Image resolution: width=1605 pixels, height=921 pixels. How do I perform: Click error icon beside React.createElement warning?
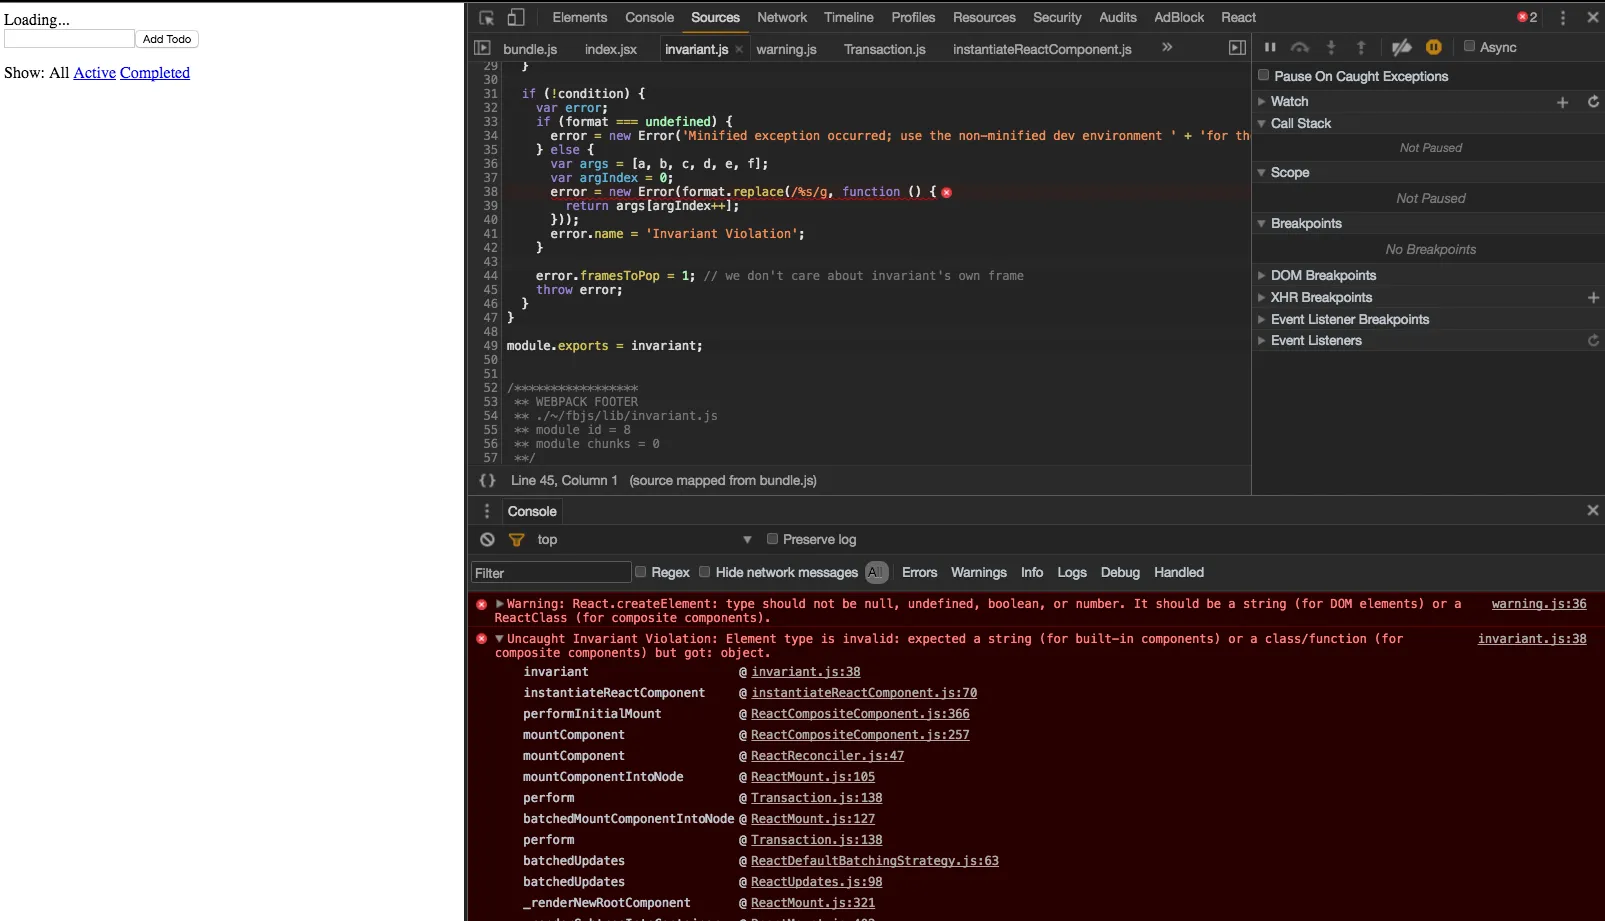coord(481,604)
